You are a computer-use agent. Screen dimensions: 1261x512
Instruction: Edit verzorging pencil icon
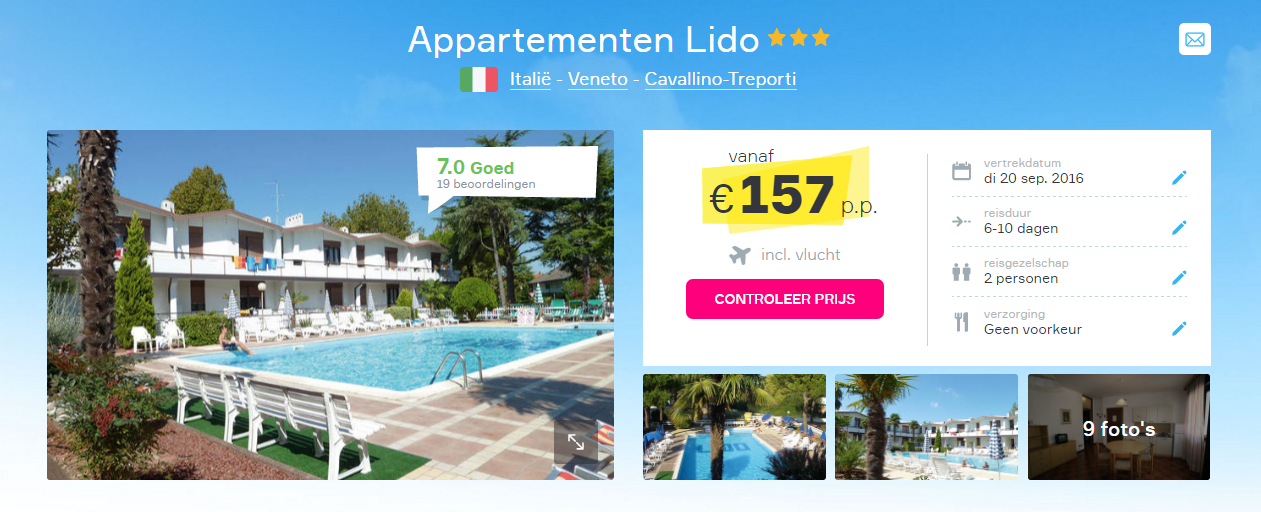coord(1179,328)
